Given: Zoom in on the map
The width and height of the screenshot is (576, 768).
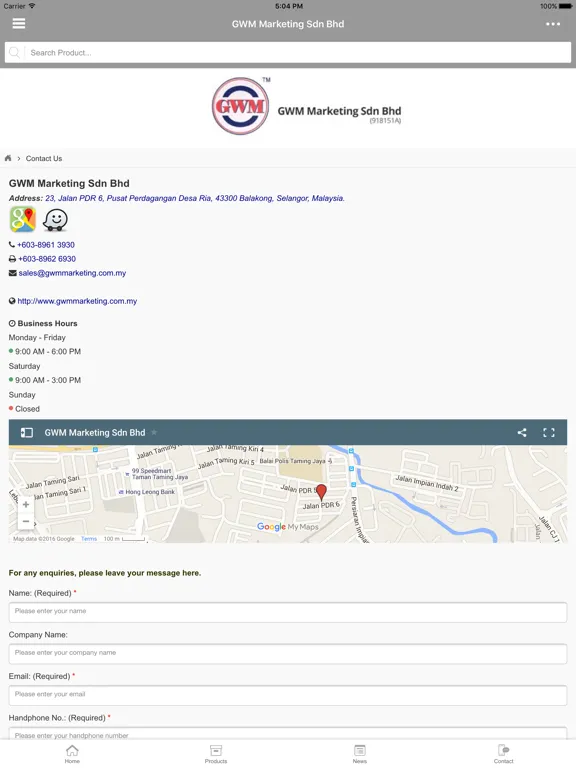Looking at the screenshot, I should tap(26, 504).
